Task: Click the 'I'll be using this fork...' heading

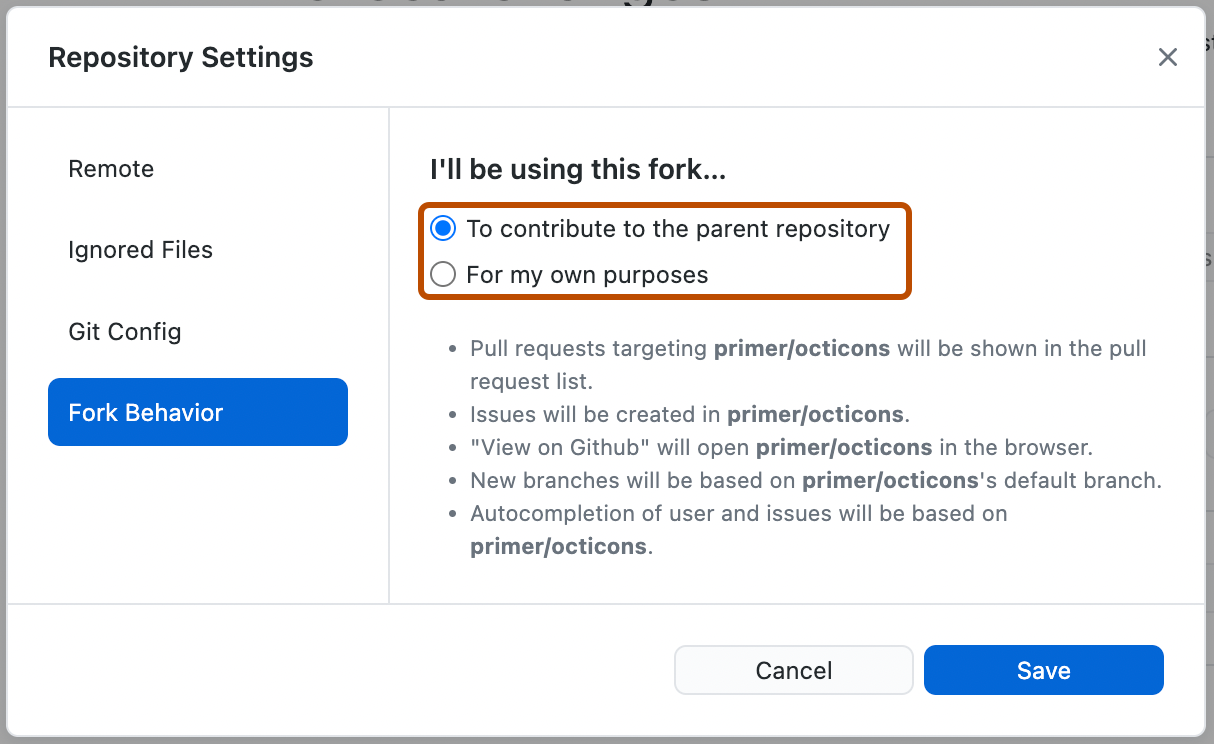Action: click(x=577, y=169)
